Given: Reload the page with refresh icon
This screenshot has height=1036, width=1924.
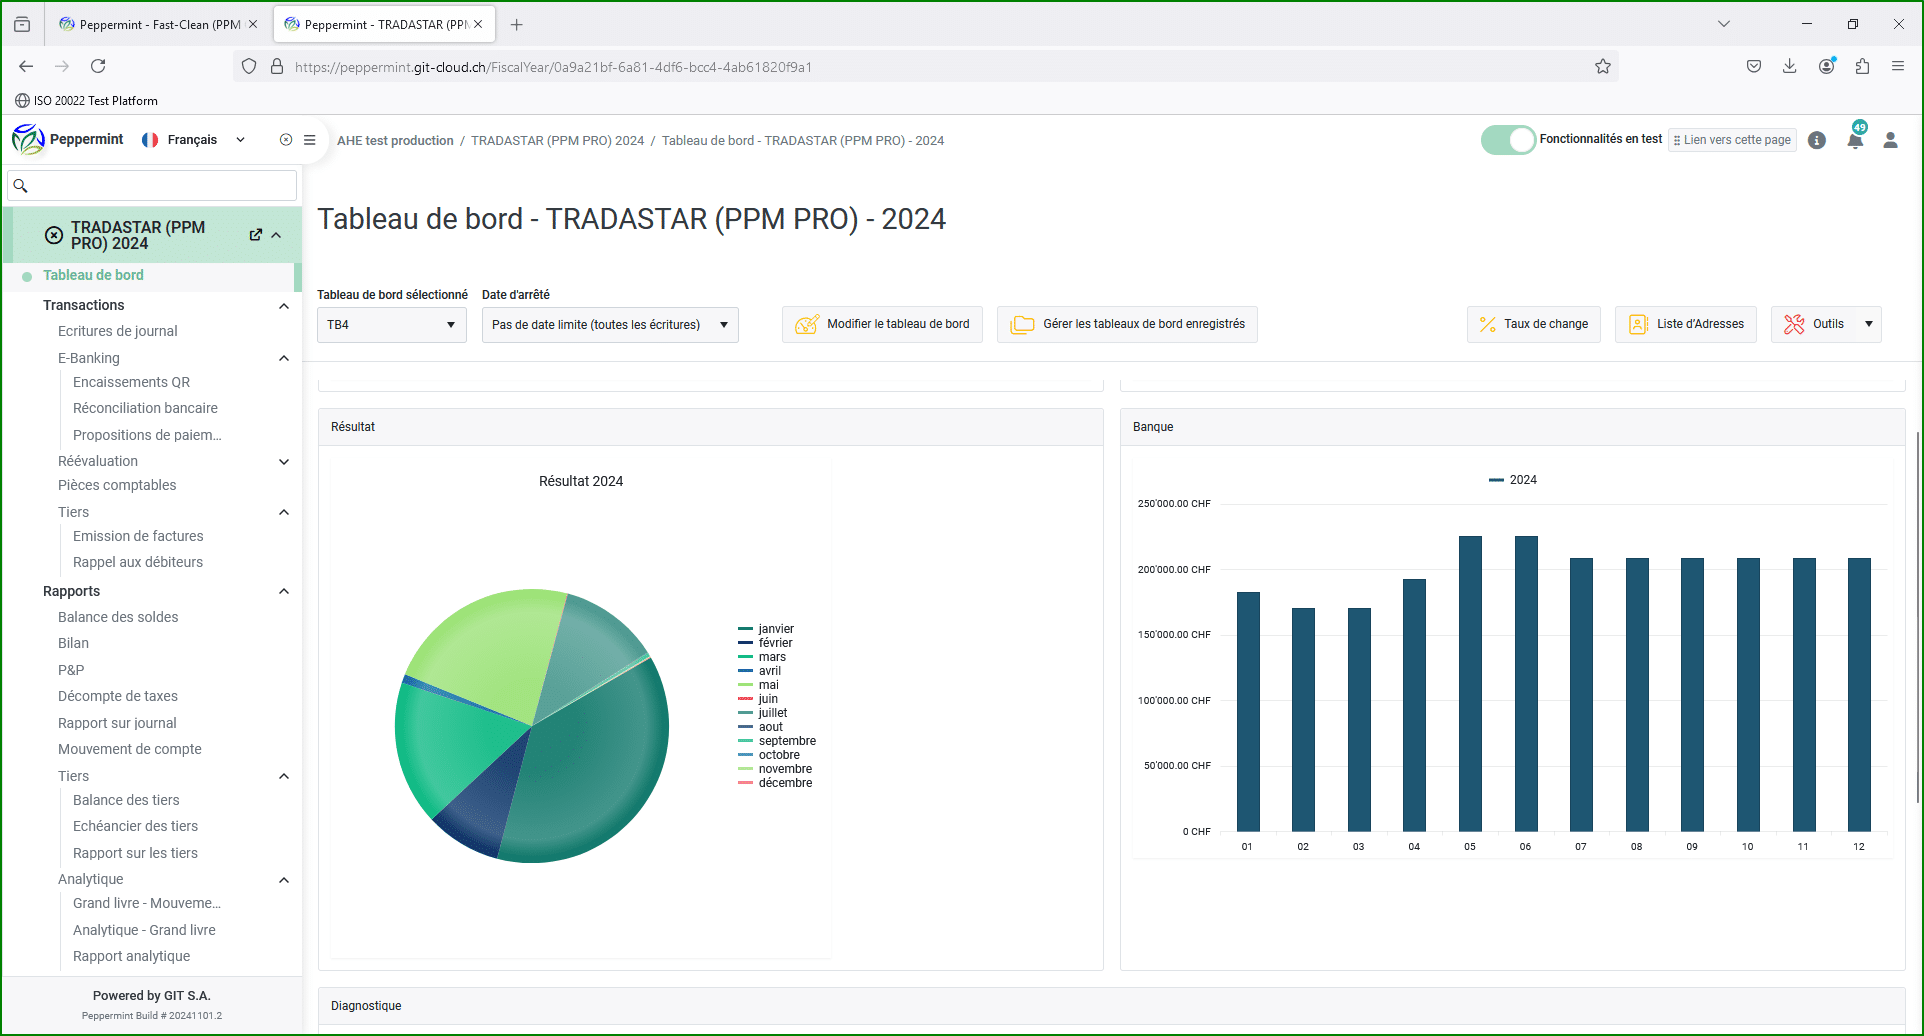Looking at the screenshot, I should (98, 66).
